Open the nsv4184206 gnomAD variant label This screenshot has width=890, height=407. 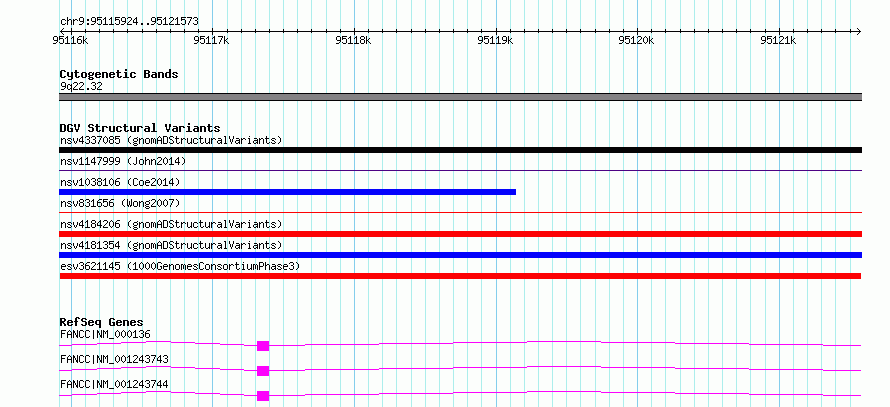pos(171,224)
